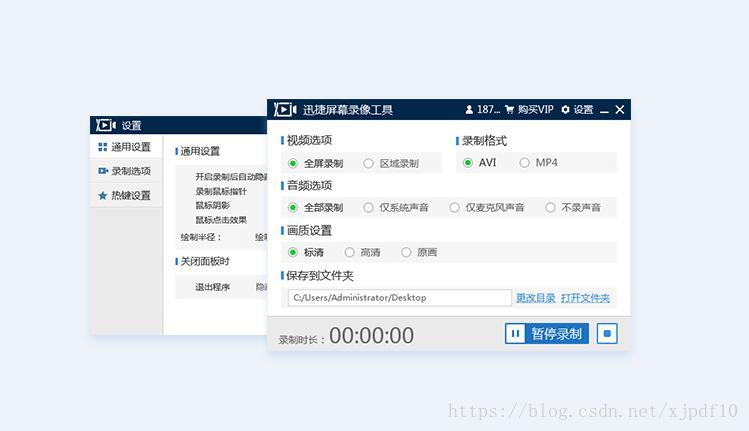The width and height of the screenshot is (749, 431).
Task: Select 仅麦克风声音 audio option
Action: (x=487, y=207)
